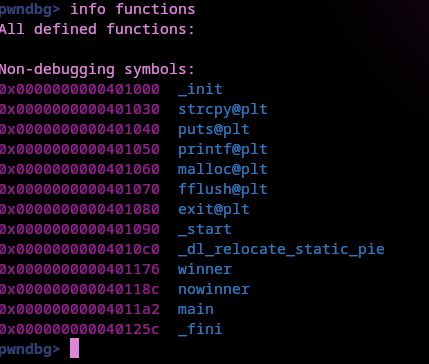Click the main function name
Image resolution: width=429 pixels, height=364 pixels.
click(196, 309)
